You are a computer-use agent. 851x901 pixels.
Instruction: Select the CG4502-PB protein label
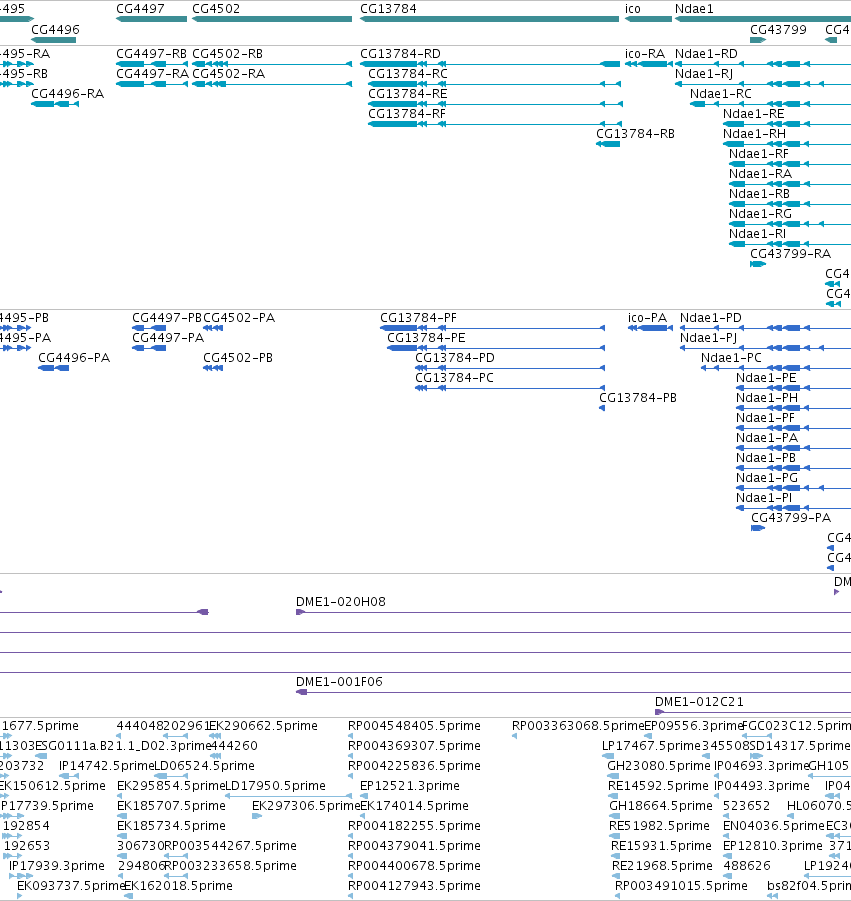[x=238, y=357]
